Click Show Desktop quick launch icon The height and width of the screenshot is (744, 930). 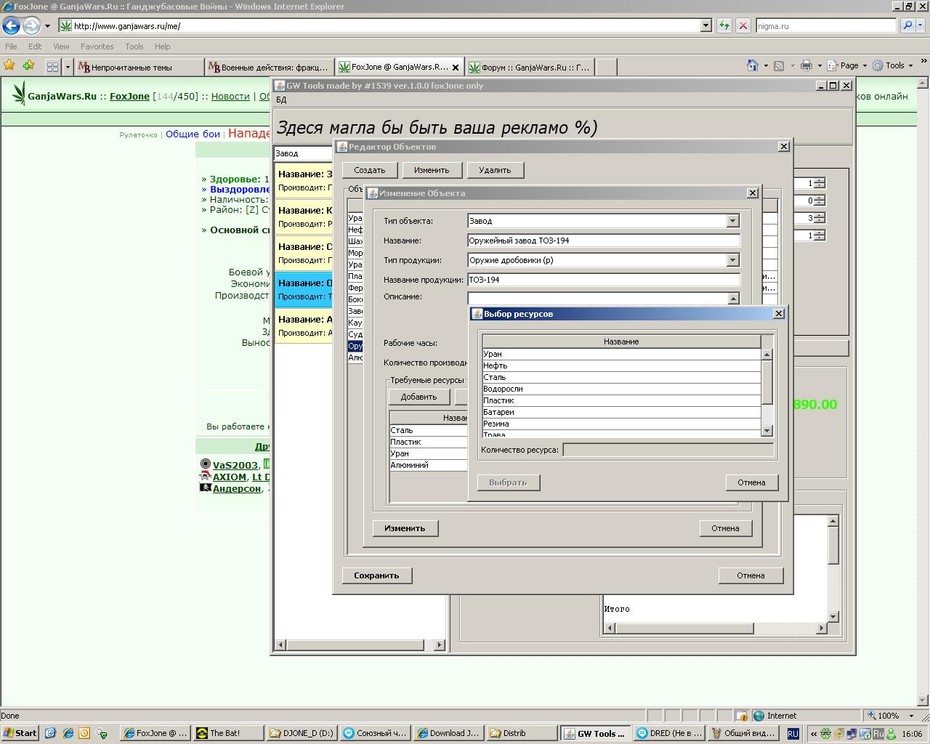pyautogui.click(x=50, y=733)
